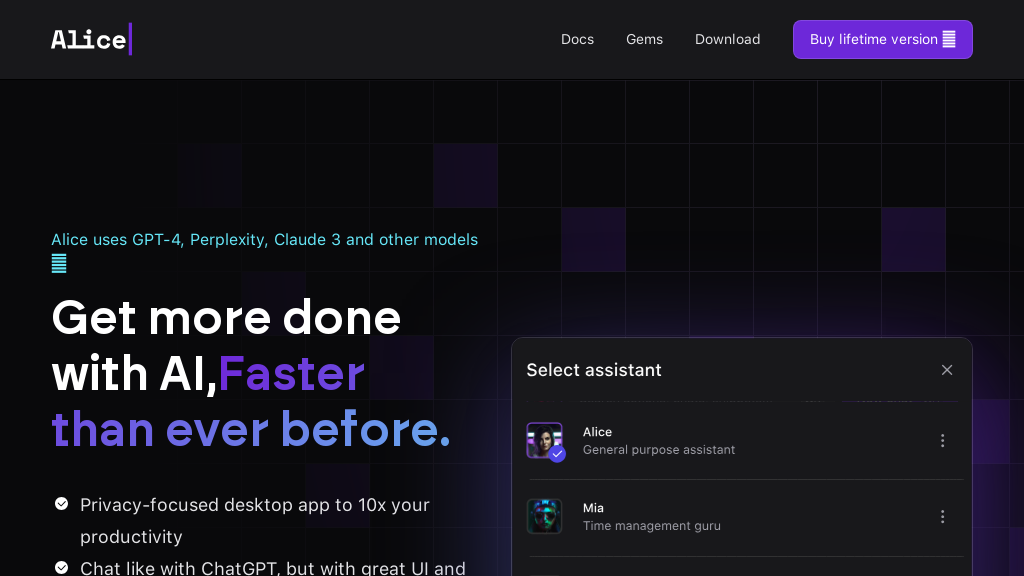This screenshot has height=576, width=1024.
Task: Expand the three-dot options for Mia
Action: pyautogui.click(x=941, y=517)
